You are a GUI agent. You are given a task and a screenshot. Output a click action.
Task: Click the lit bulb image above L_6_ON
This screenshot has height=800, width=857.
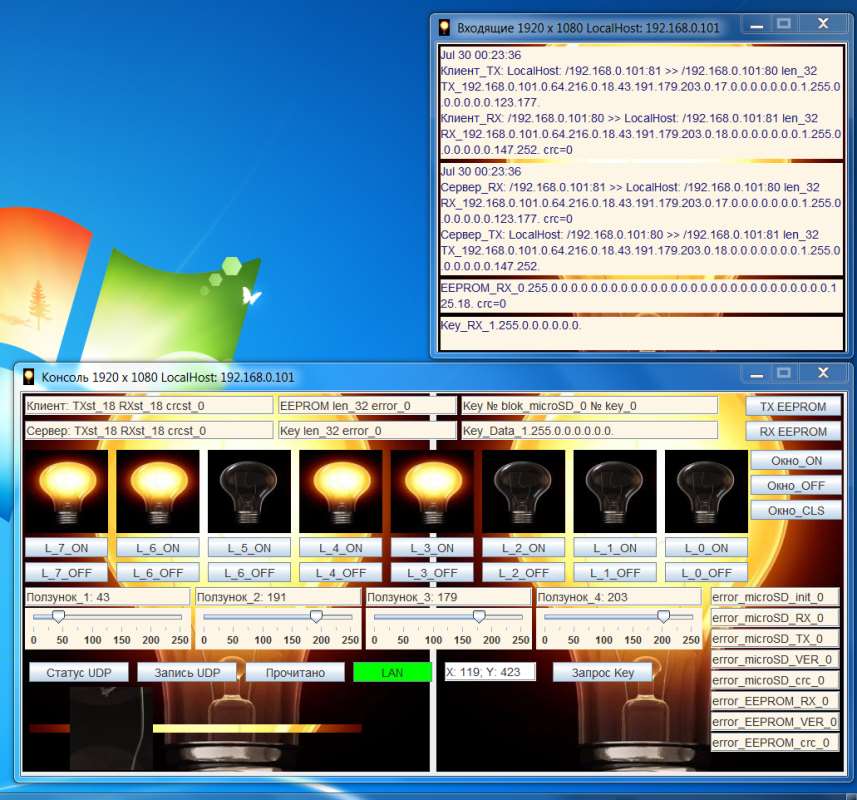pyautogui.click(x=158, y=491)
